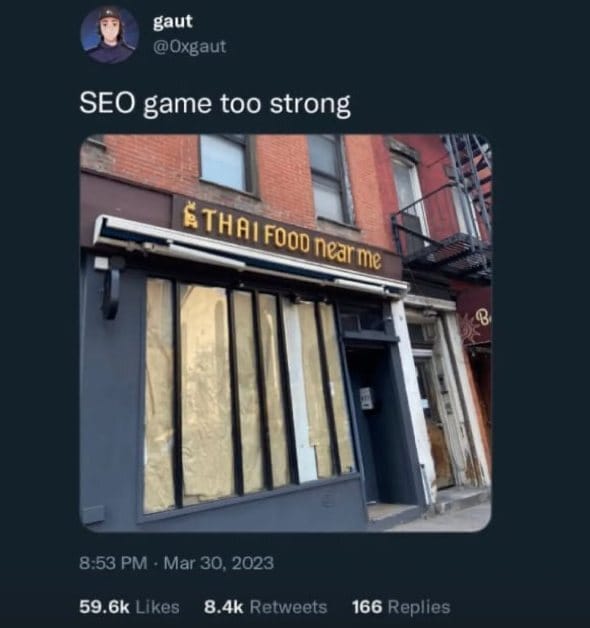The image size is (590, 628).
Task: Open the @0xgaut handle link
Action: click(189, 46)
